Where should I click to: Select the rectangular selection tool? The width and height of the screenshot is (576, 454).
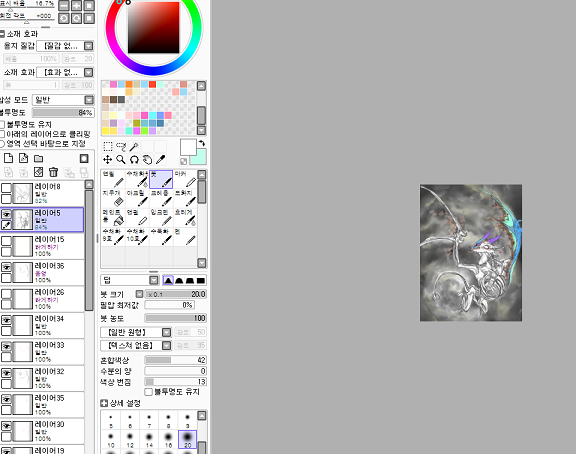point(108,147)
